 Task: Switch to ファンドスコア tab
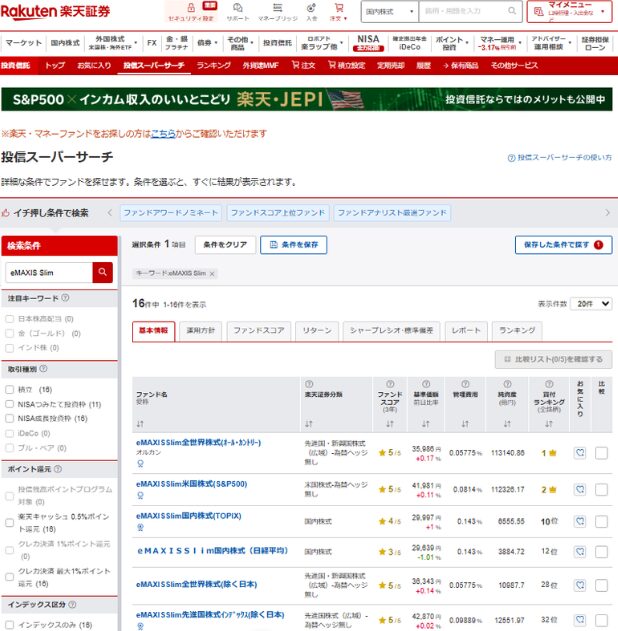tap(259, 331)
